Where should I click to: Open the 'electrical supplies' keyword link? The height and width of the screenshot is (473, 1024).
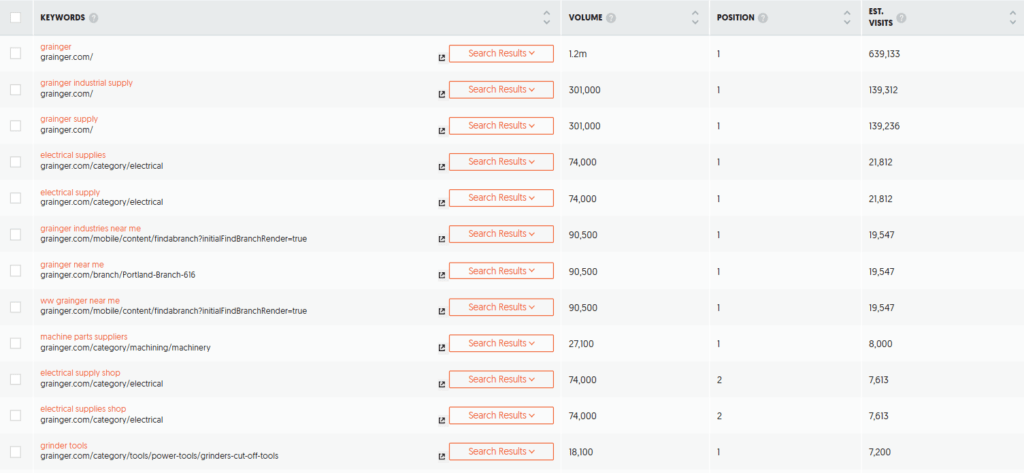[72, 155]
